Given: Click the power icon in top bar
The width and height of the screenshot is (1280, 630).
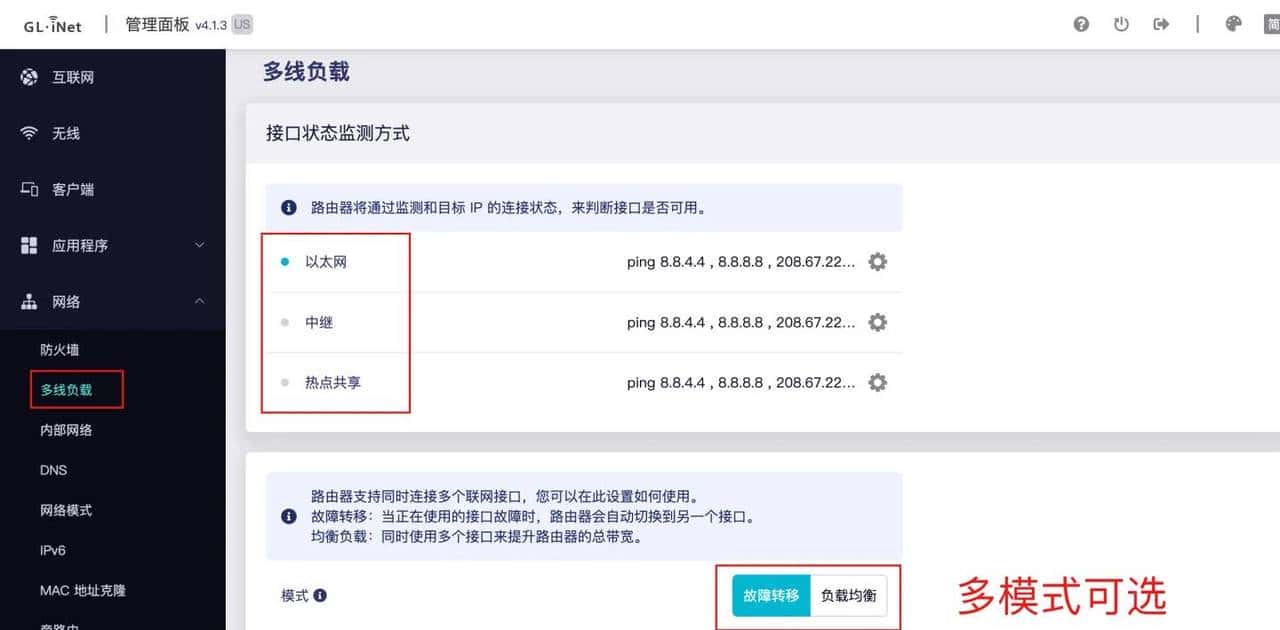Looking at the screenshot, I should 1121,23.
